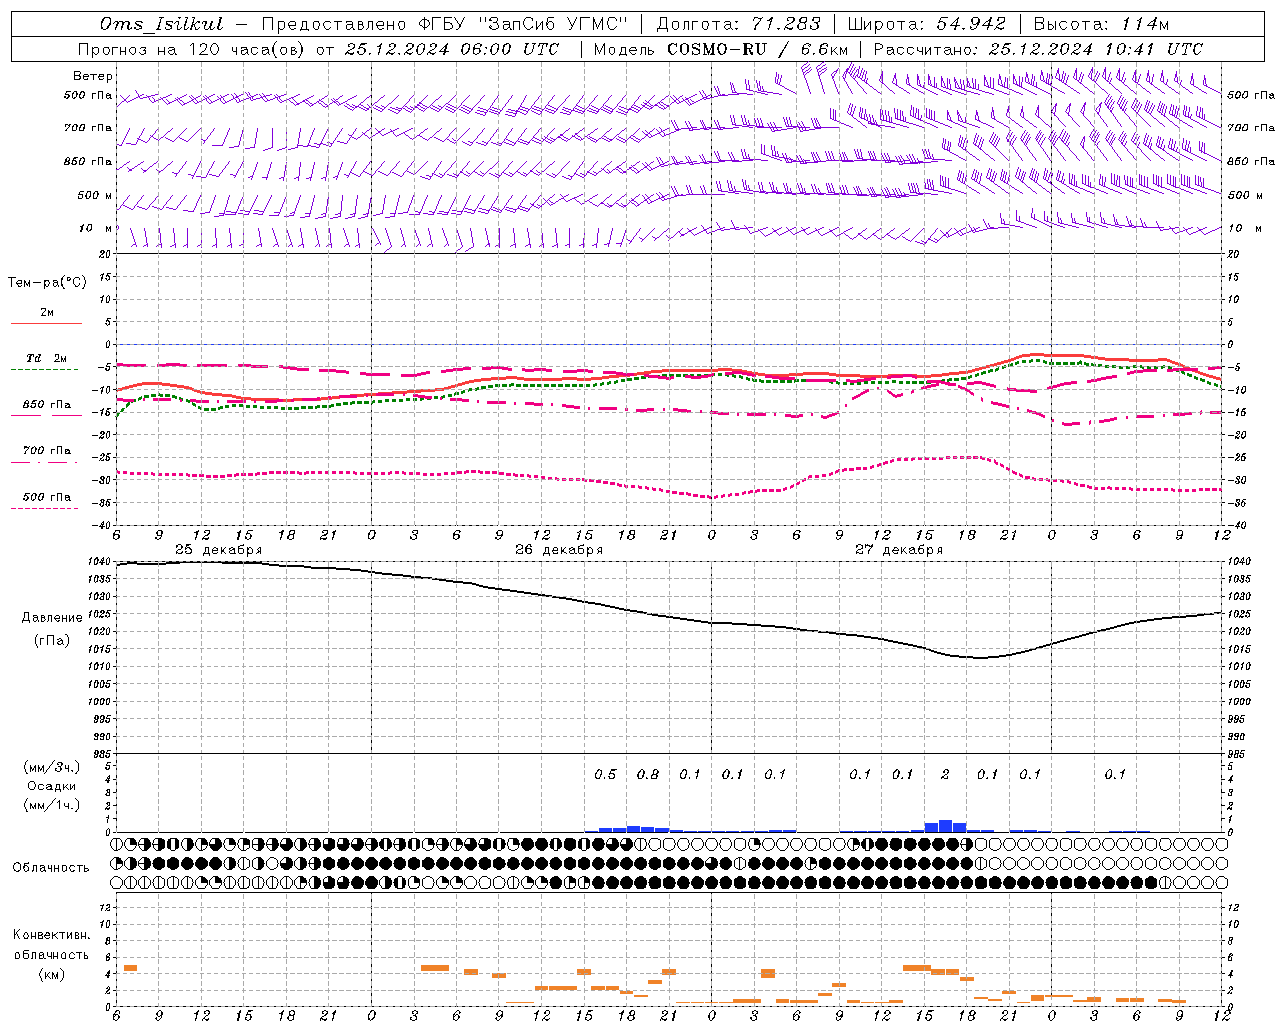Click the 700 гПа temperature legend entry

47,451
